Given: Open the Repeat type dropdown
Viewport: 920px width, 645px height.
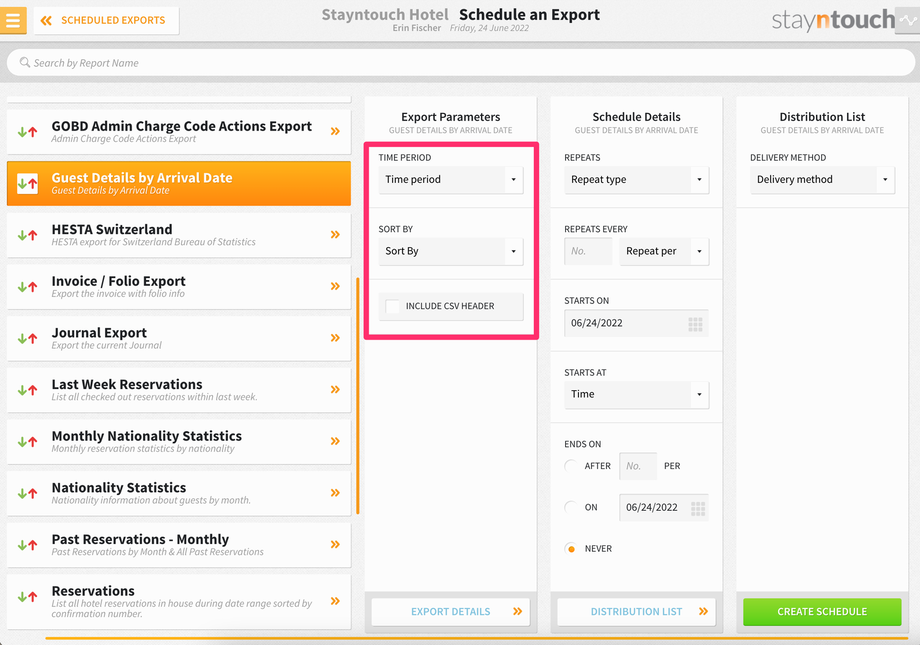Looking at the screenshot, I should click(637, 180).
